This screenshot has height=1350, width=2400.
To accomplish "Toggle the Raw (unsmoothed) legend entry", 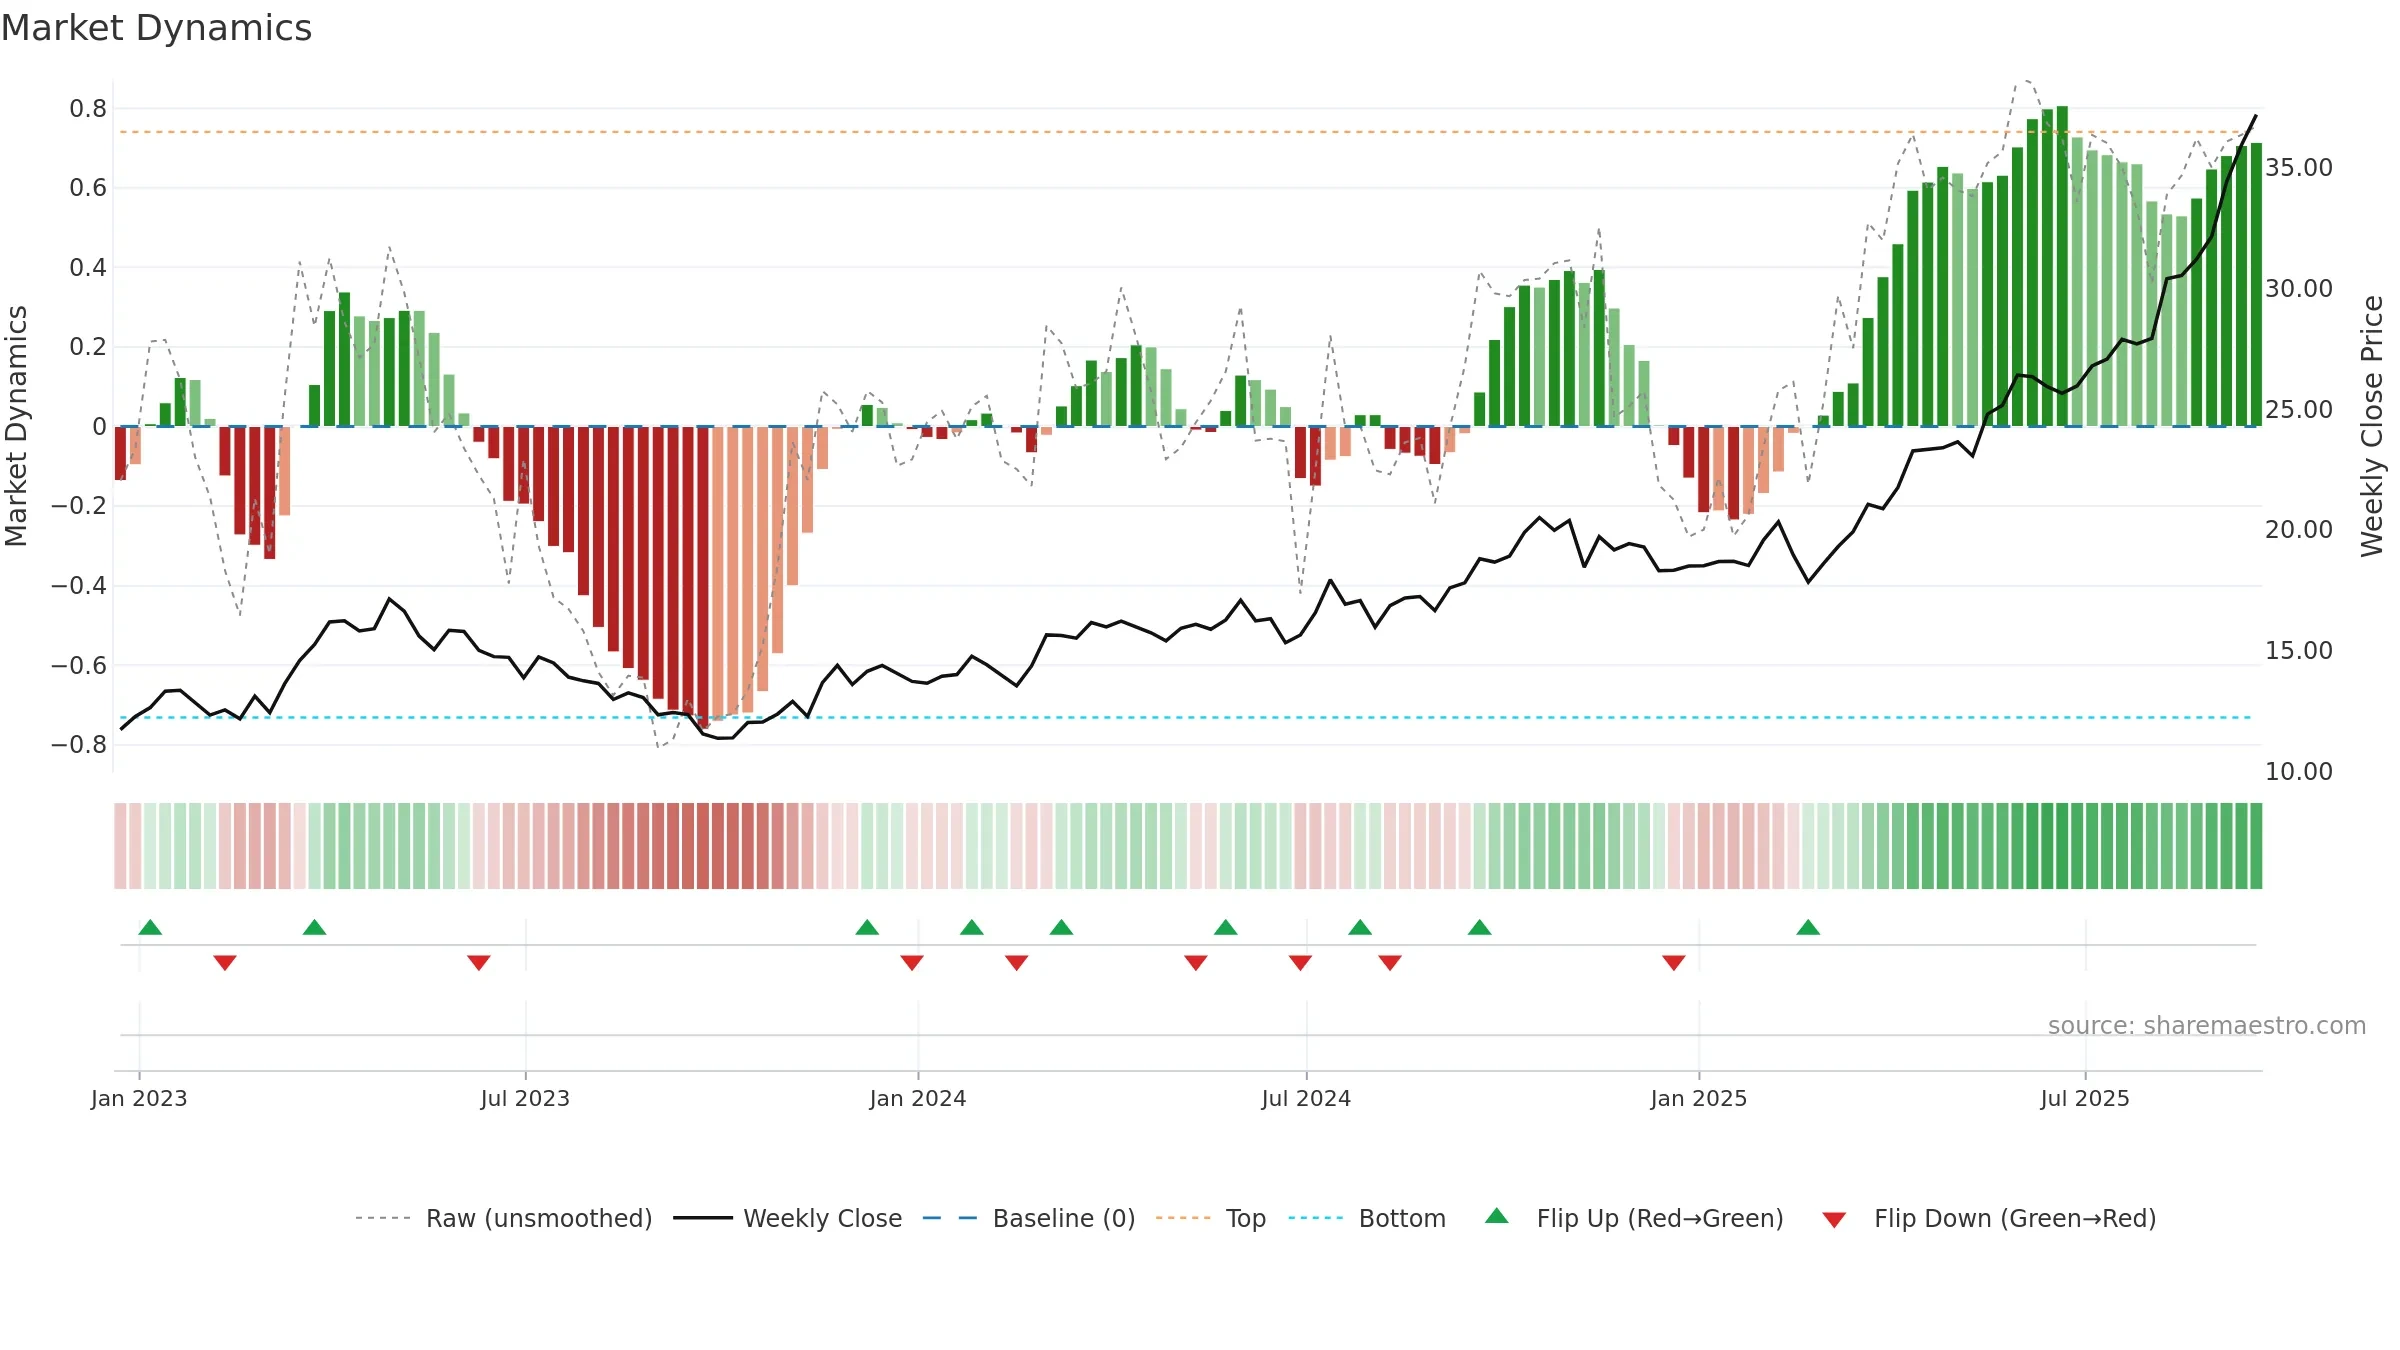I will (x=504, y=1218).
